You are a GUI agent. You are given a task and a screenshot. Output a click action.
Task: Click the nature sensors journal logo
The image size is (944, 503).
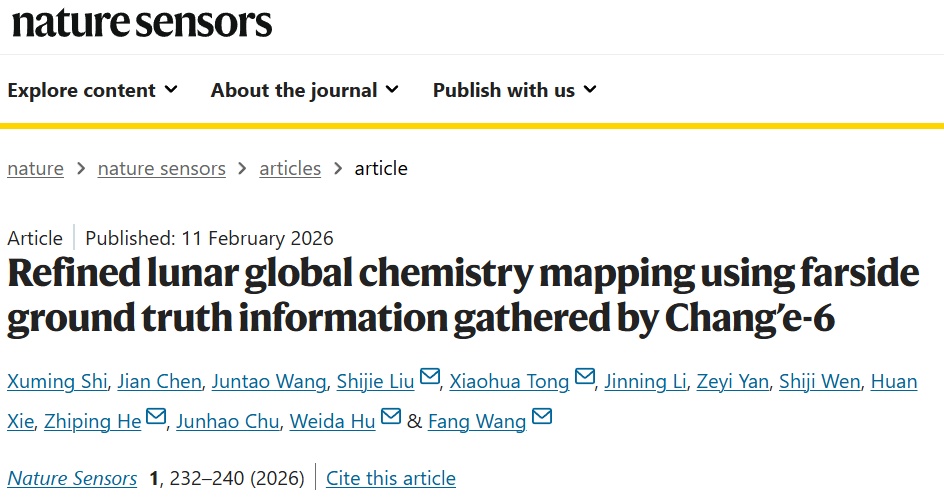point(141,23)
